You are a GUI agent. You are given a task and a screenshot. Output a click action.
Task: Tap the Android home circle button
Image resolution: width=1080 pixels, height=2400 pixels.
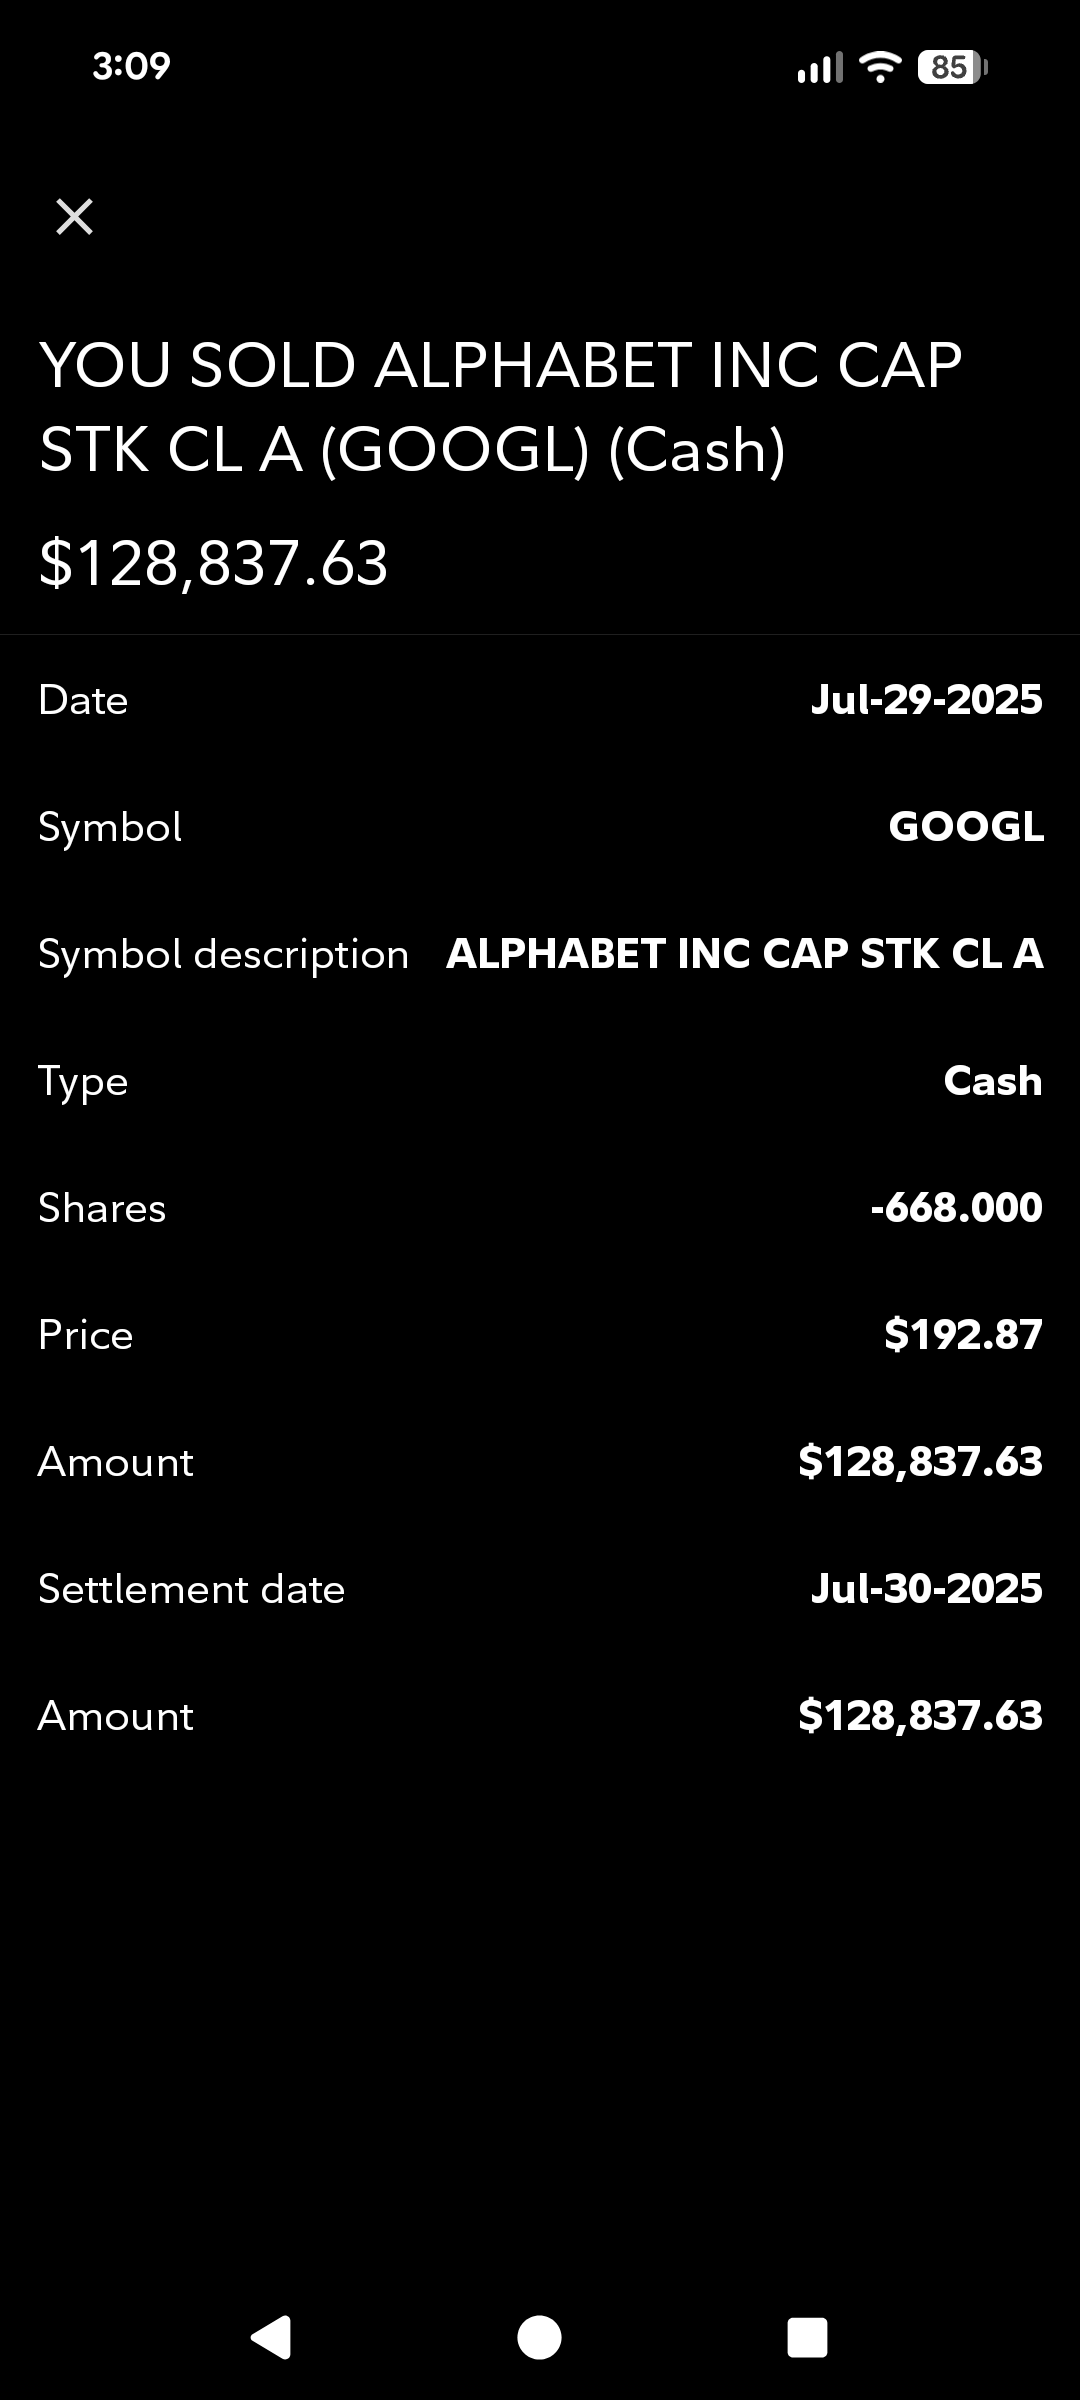[539, 2337]
